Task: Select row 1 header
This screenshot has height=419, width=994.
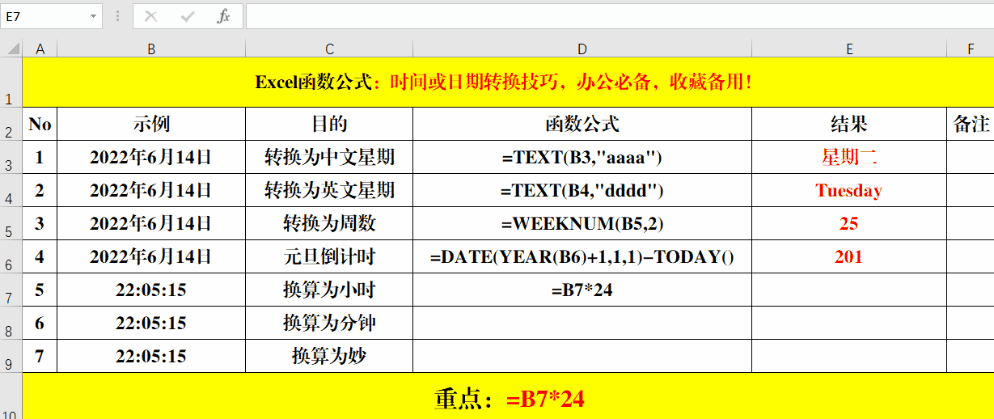Action: coord(11,82)
